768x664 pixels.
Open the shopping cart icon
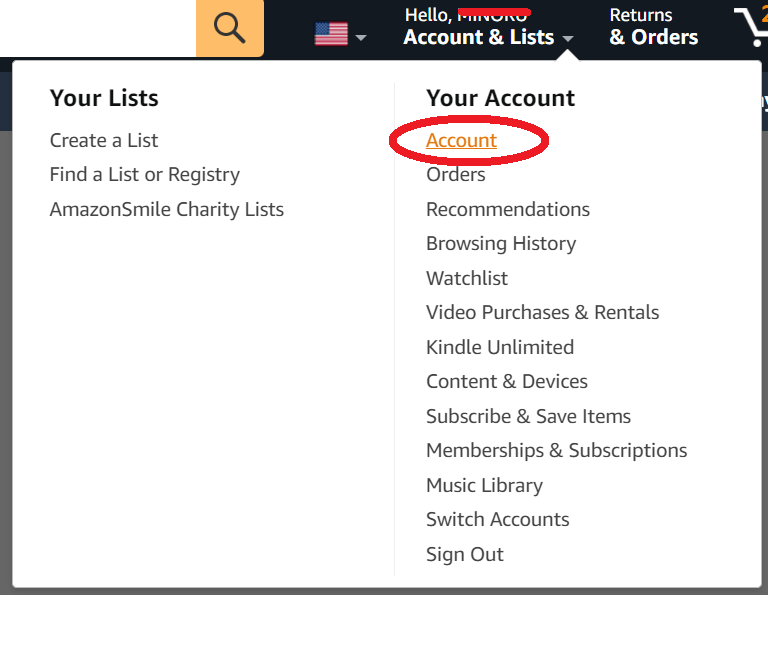[752, 25]
